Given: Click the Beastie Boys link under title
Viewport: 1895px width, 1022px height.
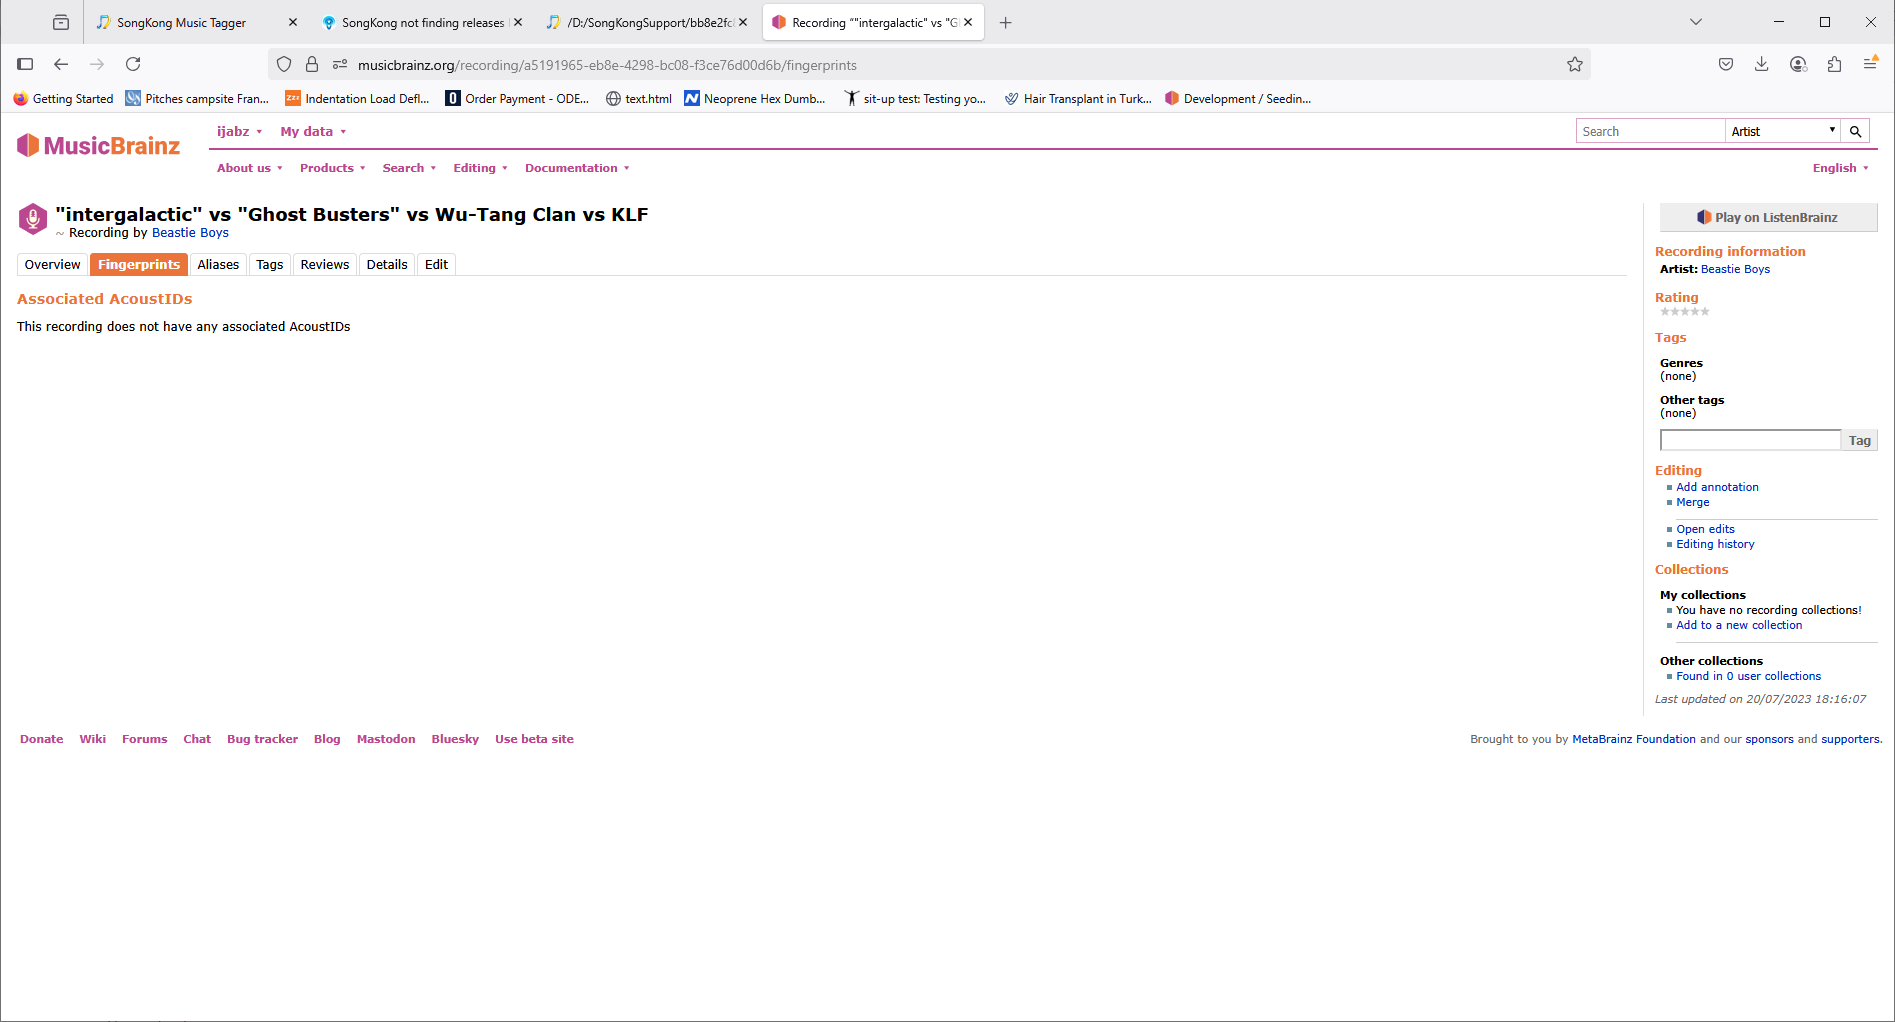Looking at the screenshot, I should 190,233.
